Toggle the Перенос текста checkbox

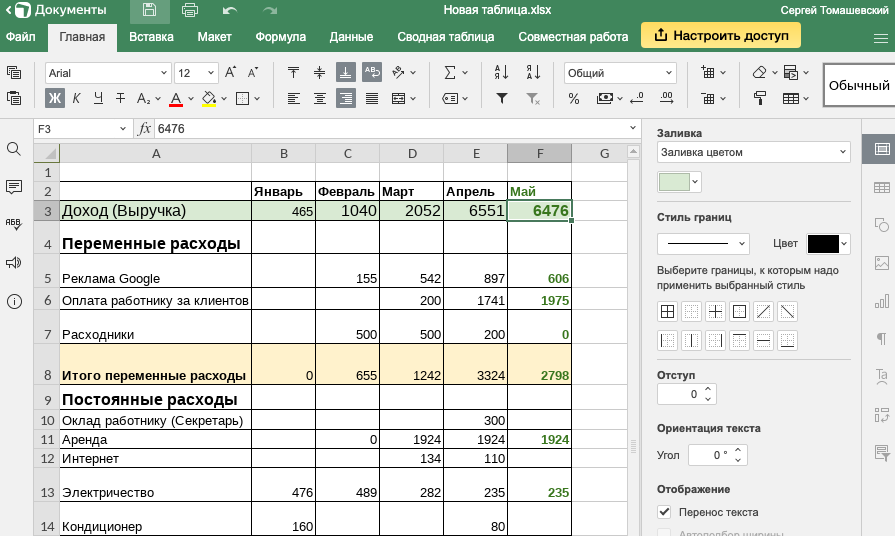click(x=664, y=511)
